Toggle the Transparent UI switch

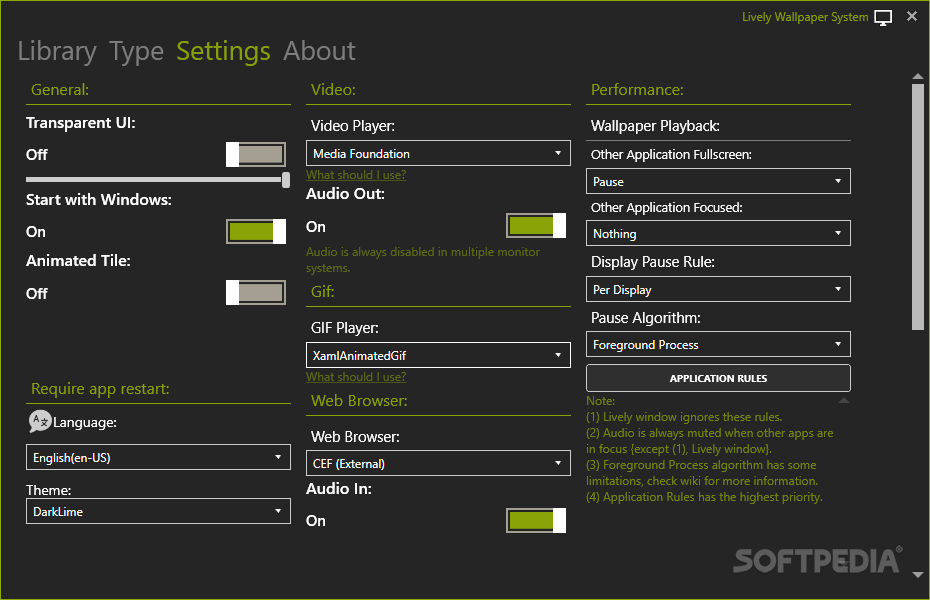click(256, 154)
